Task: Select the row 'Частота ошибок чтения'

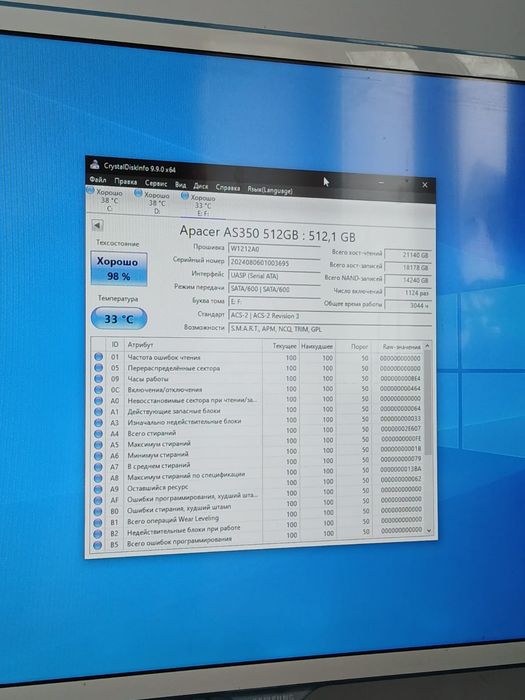Action: click(258, 358)
